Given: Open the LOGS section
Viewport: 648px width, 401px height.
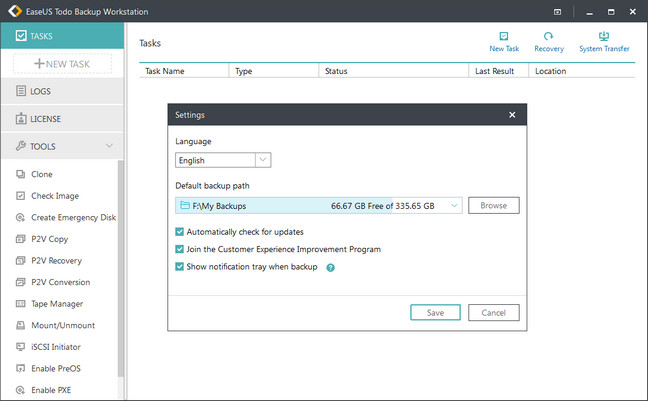Looking at the screenshot, I should 62,91.
